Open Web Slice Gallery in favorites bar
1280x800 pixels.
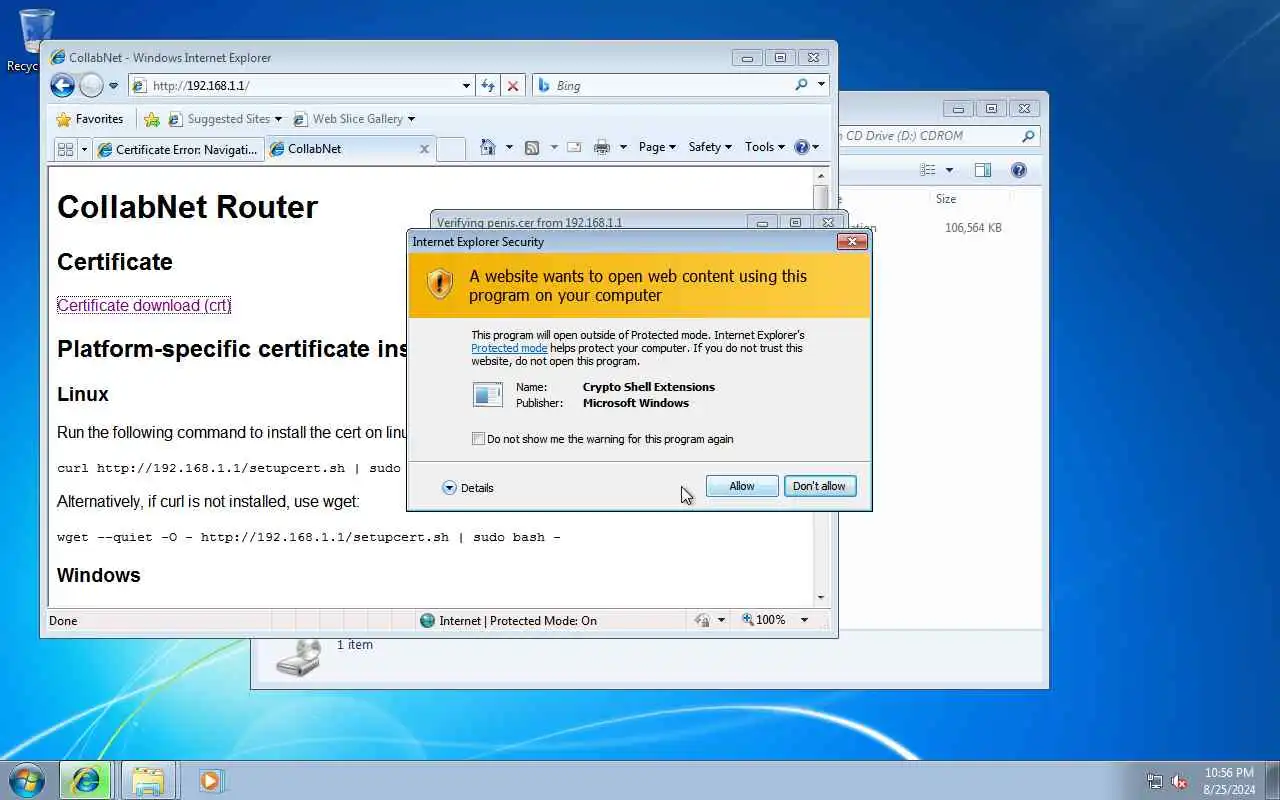[354, 119]
